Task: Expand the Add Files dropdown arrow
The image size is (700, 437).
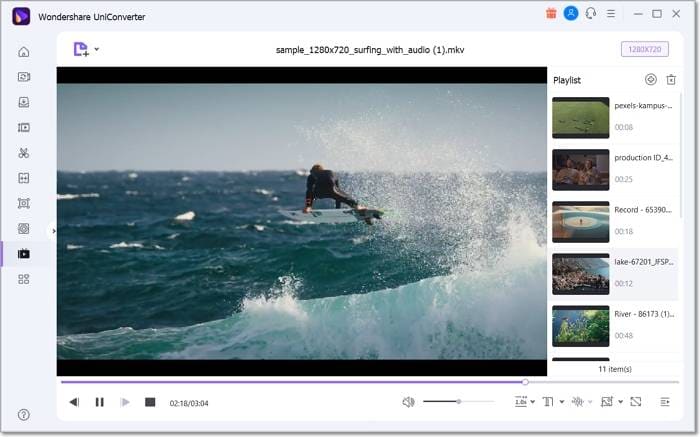Action: [x=97, y=49]
